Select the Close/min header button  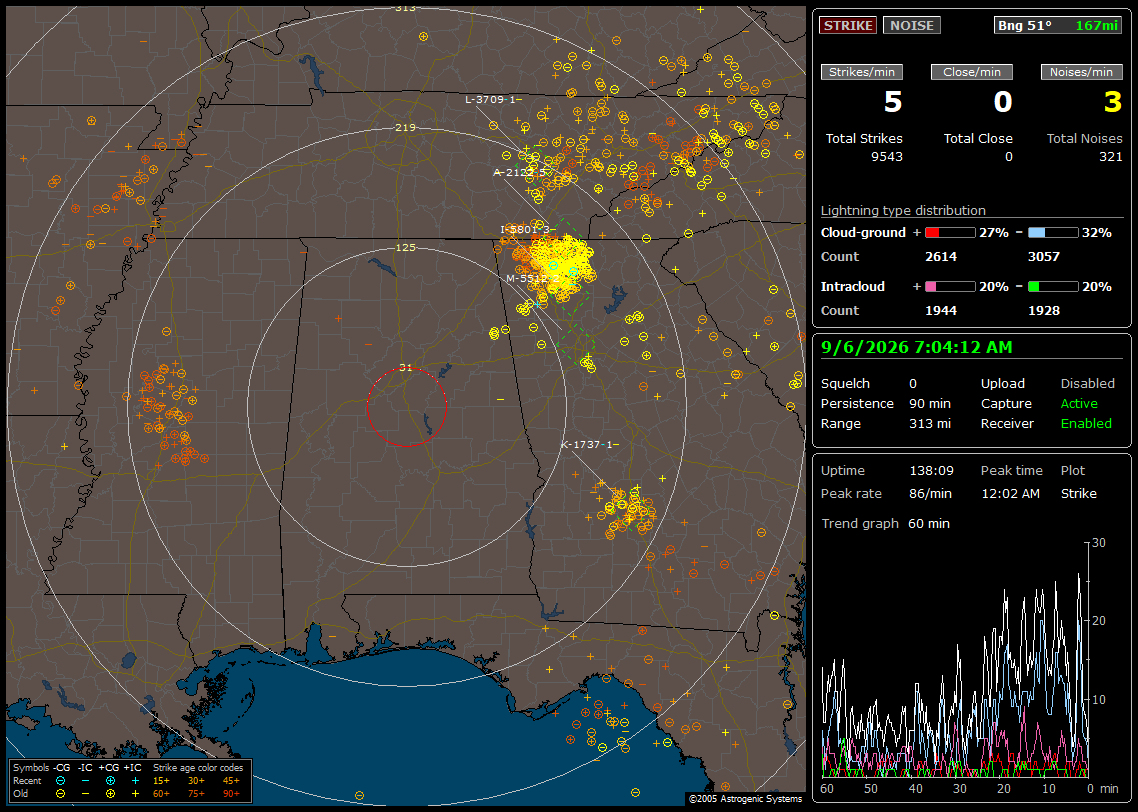[972, 72]
